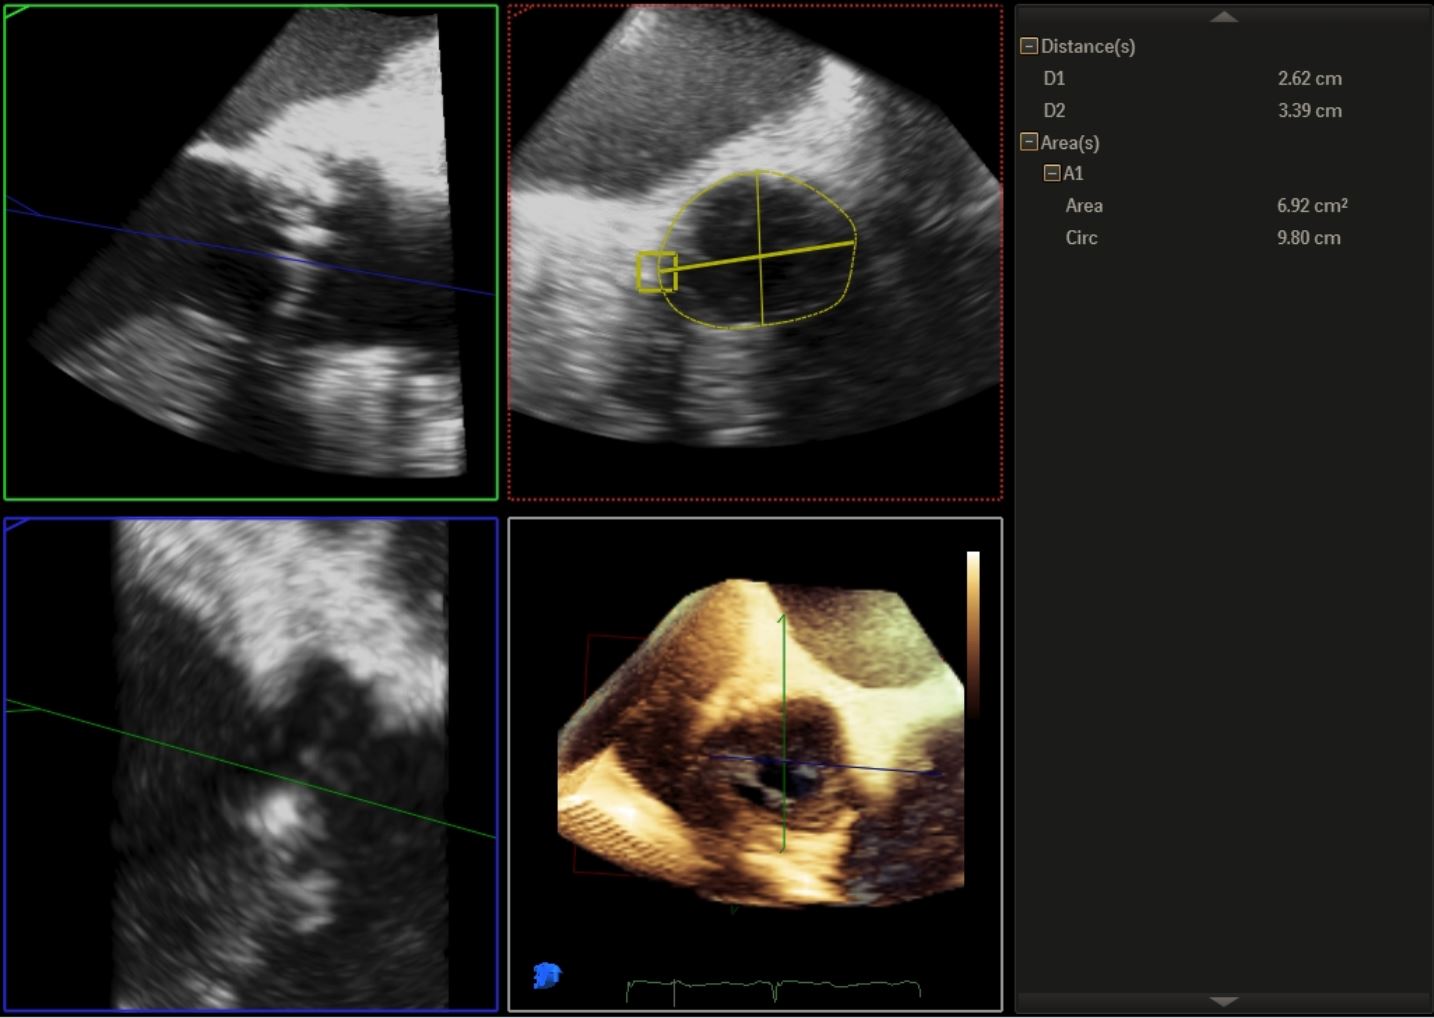Collapse the Area(s) measurement group
This screenshot has height=1018, width=1434.
1028,142
